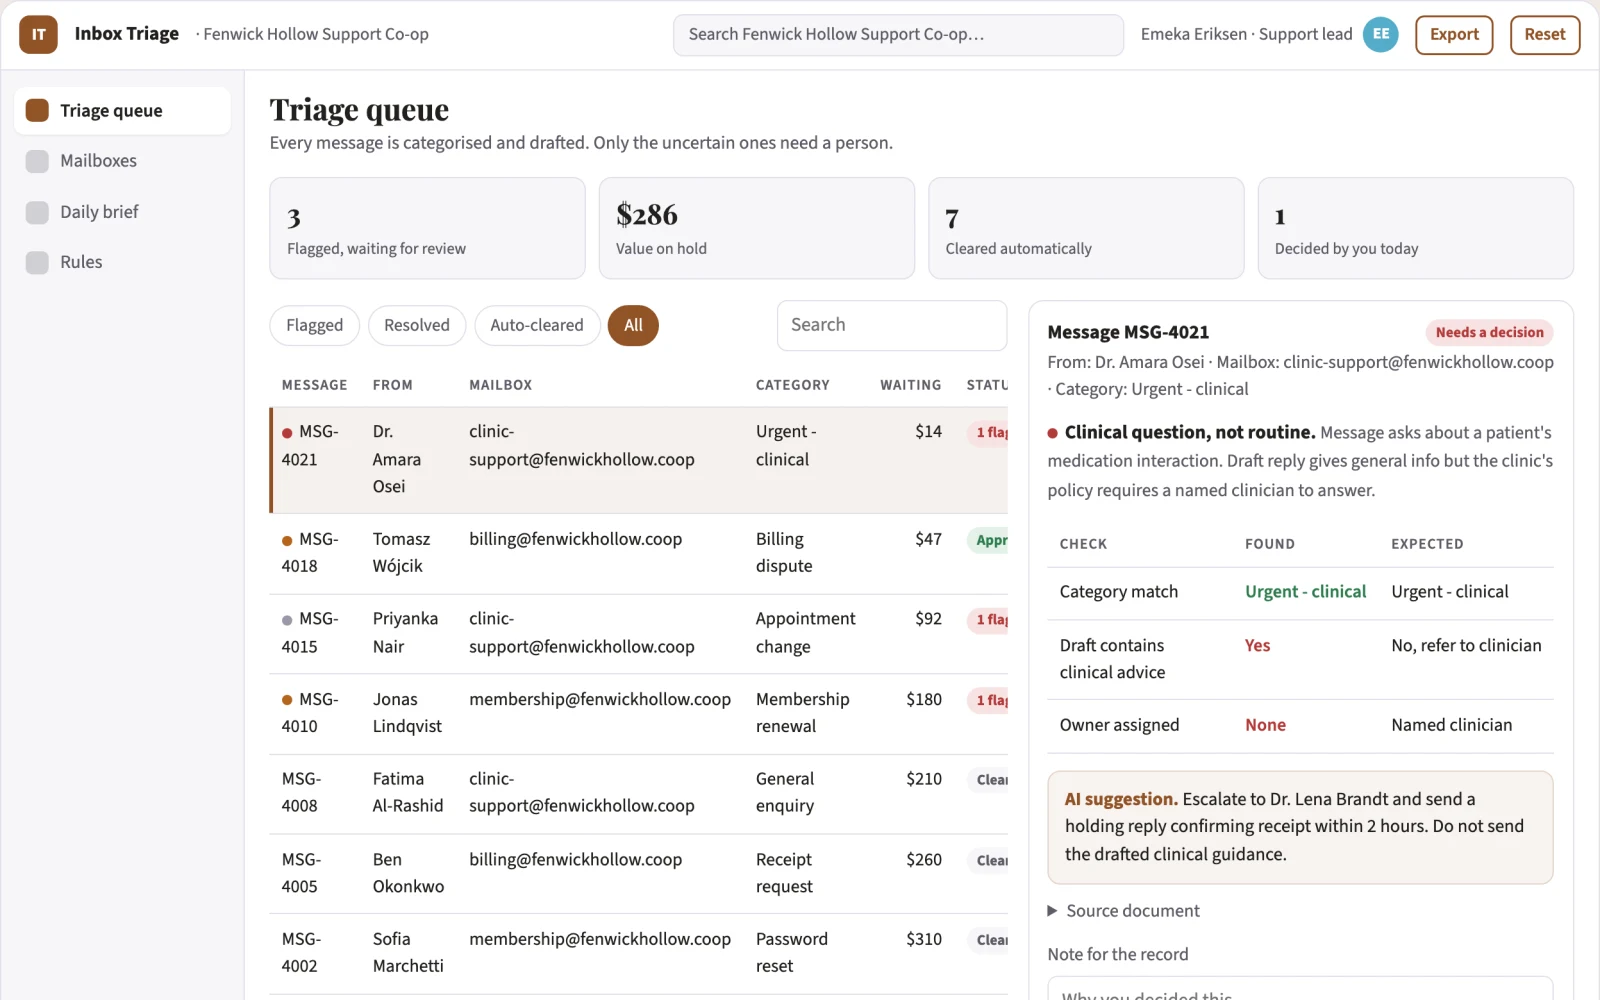
Task: Click the $180 waiting value
Action: (924, 700)
